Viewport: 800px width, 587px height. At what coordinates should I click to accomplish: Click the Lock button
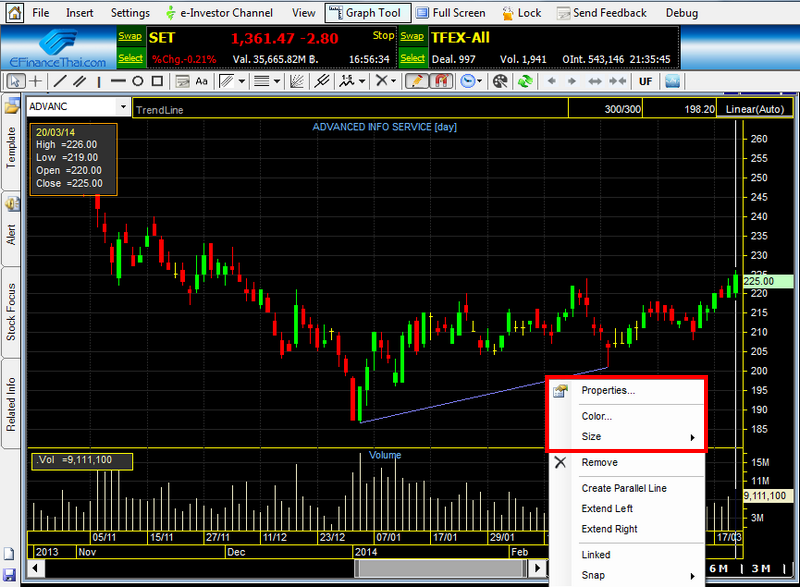[x=521, y=13]
